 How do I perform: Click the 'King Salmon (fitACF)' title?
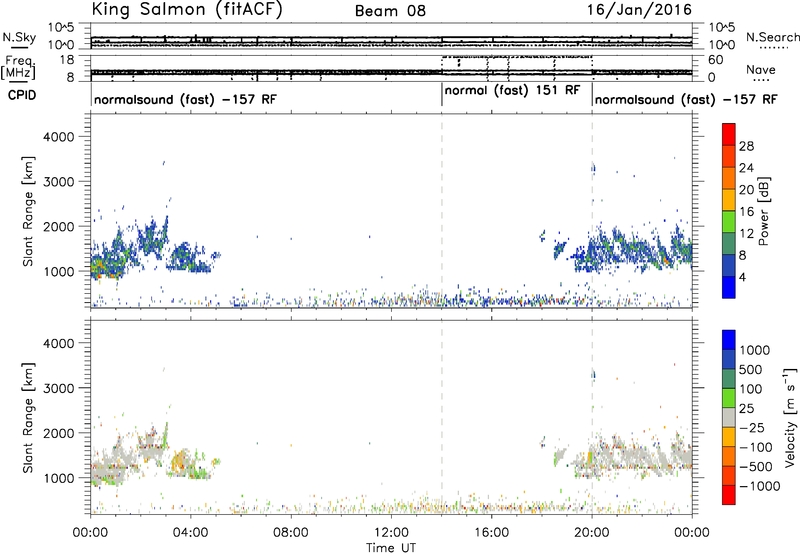click(x=187, y=9)
